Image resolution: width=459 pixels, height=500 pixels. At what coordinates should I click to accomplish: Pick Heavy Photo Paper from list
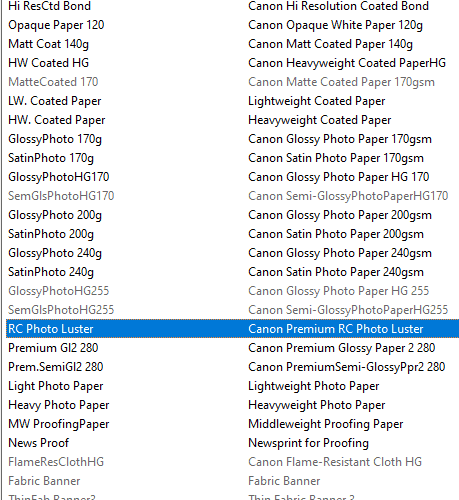(232, 405)
